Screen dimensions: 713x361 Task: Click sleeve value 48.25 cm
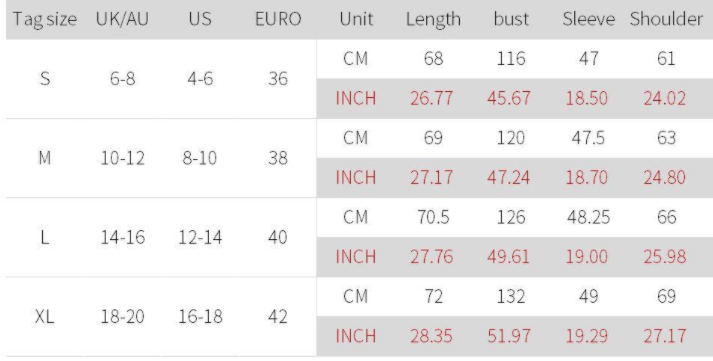pyautogui.click(x=588, y=217)
